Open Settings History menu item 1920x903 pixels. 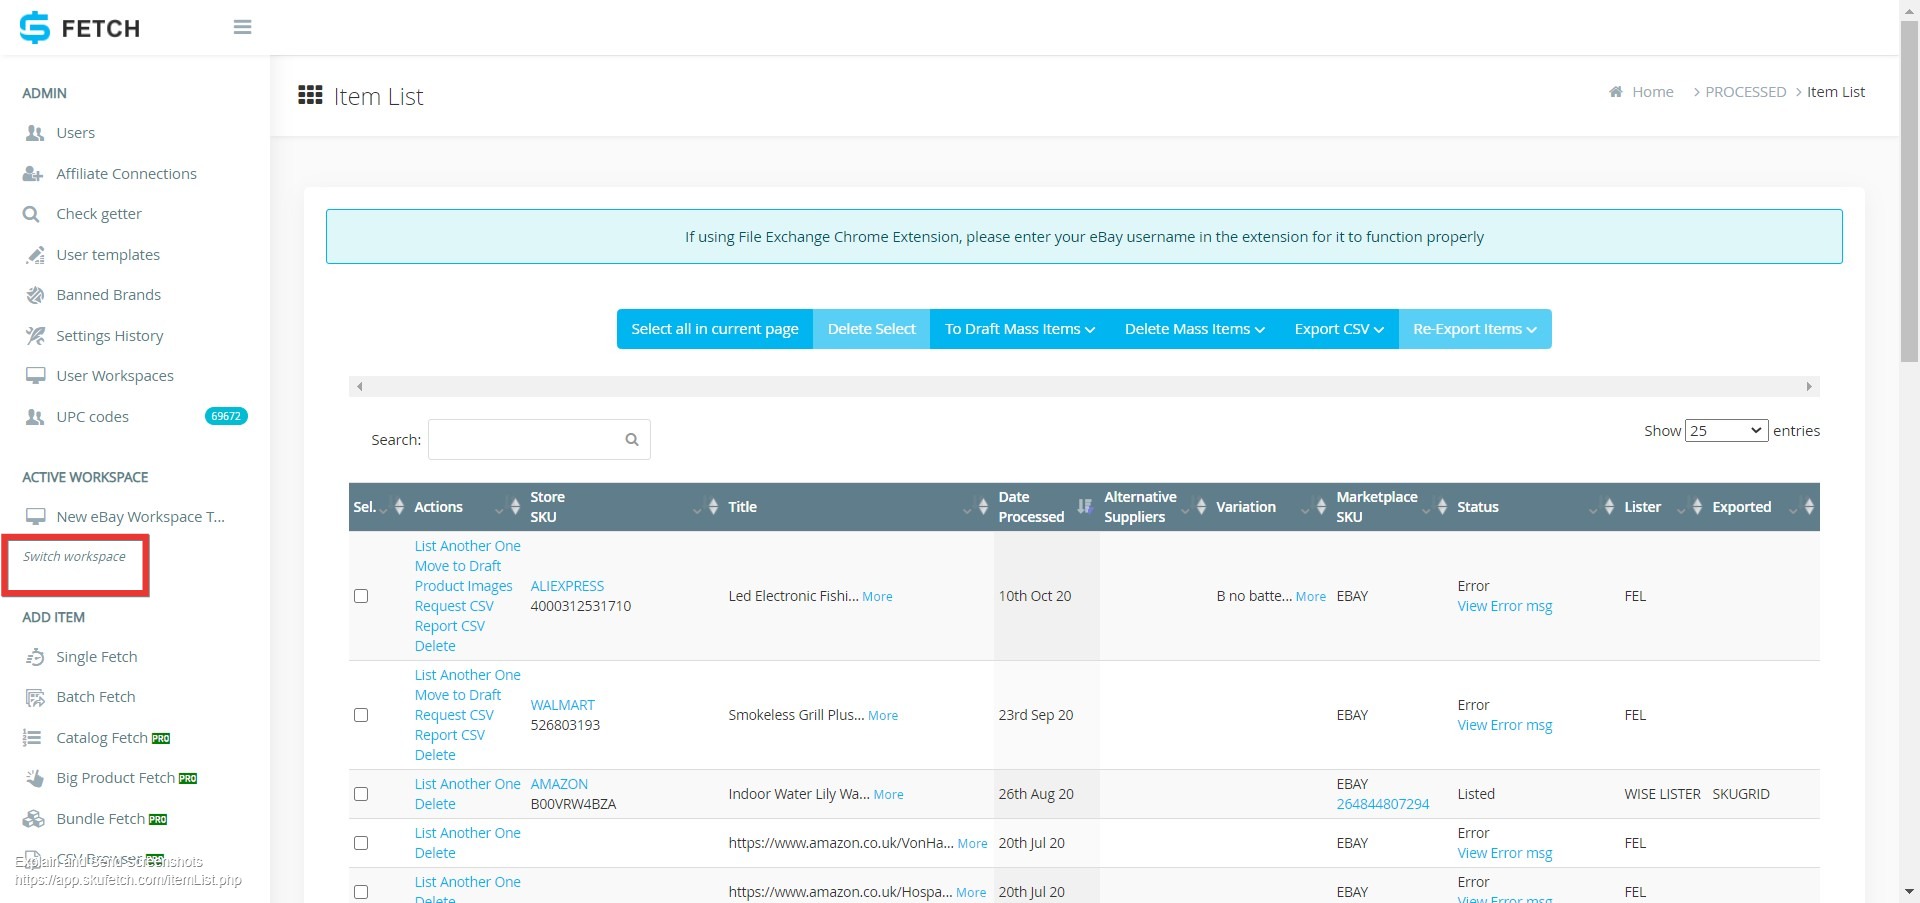click(110, 336)
